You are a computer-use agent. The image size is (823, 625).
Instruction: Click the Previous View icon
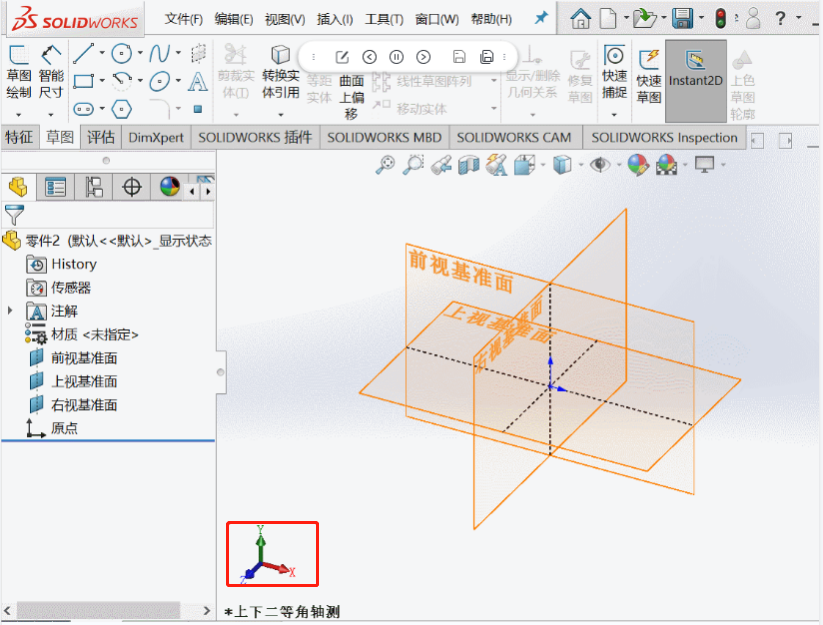(x=441, y=165)
